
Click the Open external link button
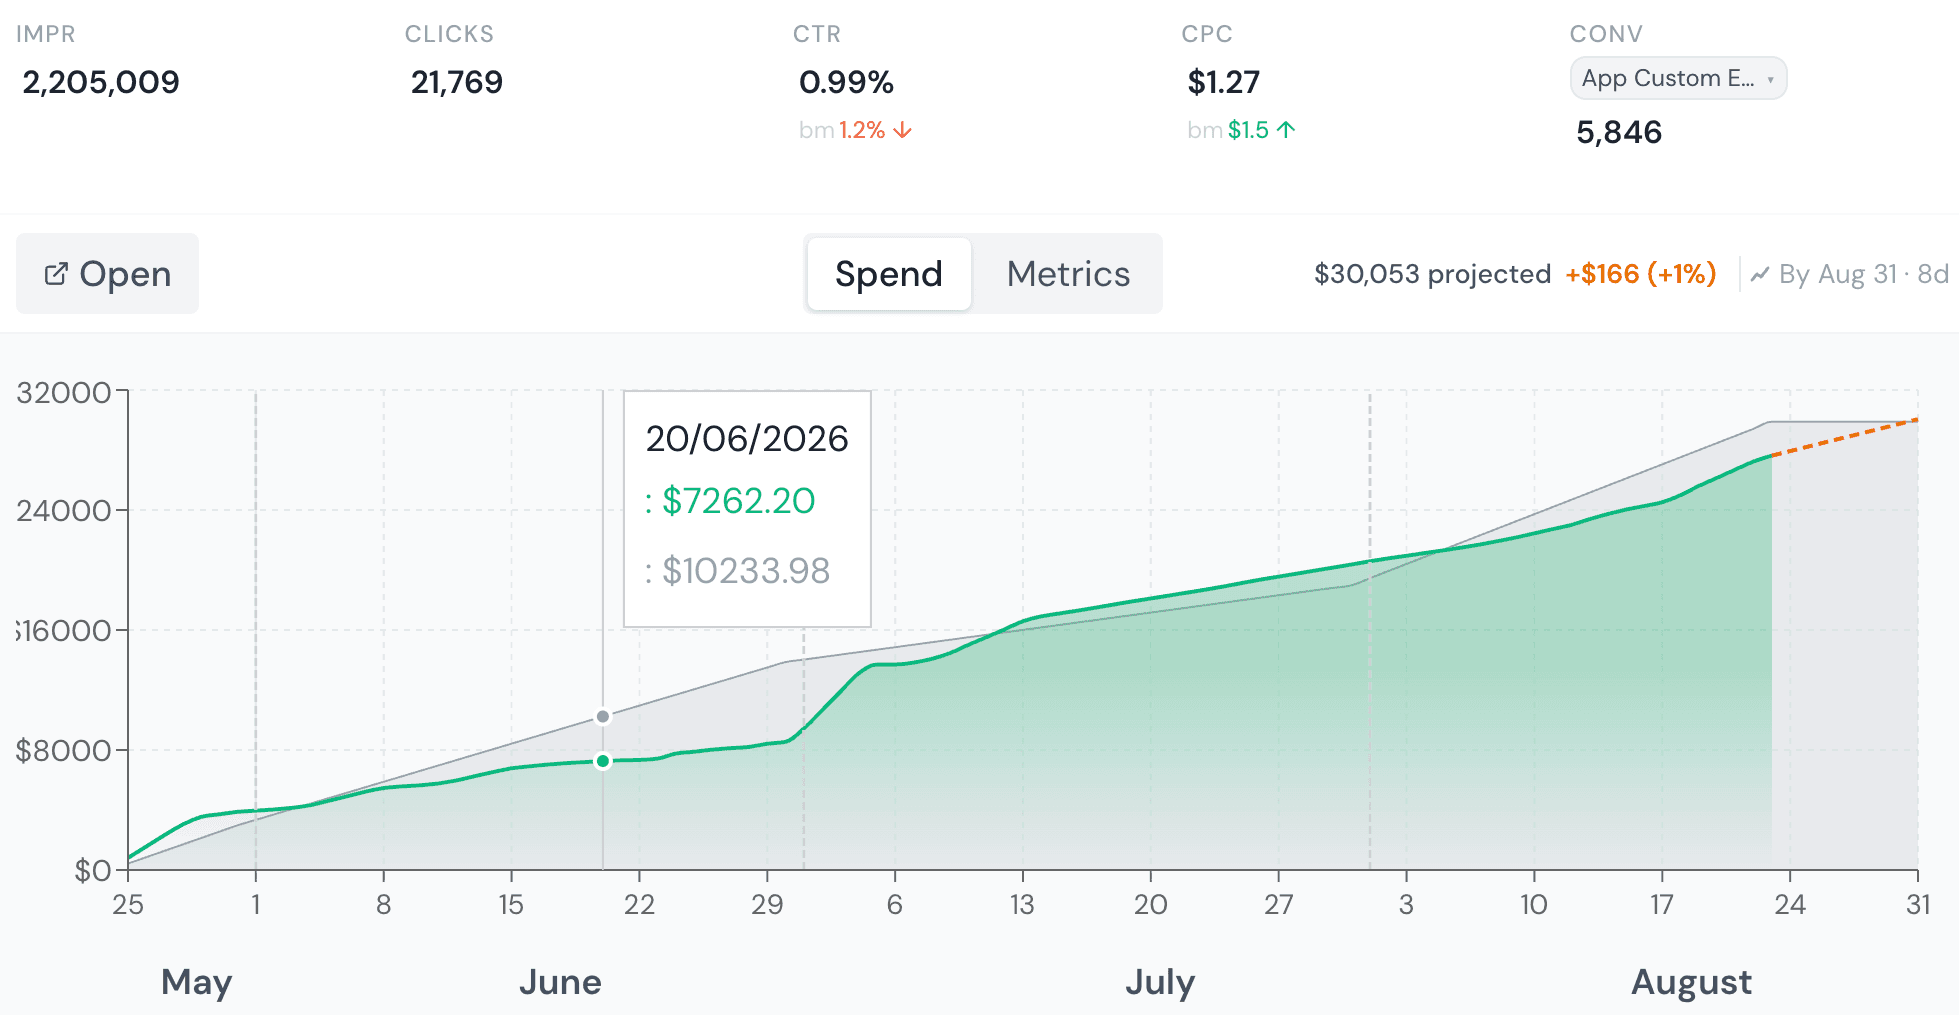[x=107, y=274]
